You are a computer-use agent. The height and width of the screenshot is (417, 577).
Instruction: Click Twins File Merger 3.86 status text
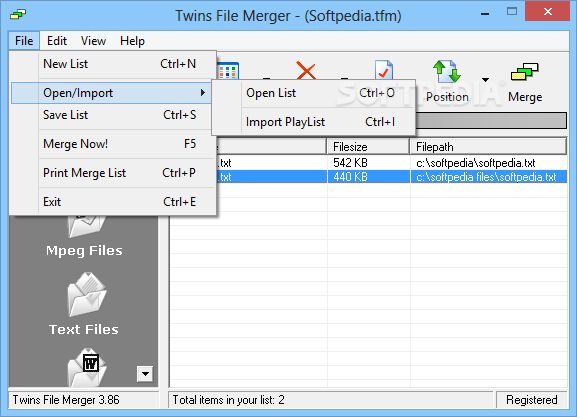coord(66,400)
